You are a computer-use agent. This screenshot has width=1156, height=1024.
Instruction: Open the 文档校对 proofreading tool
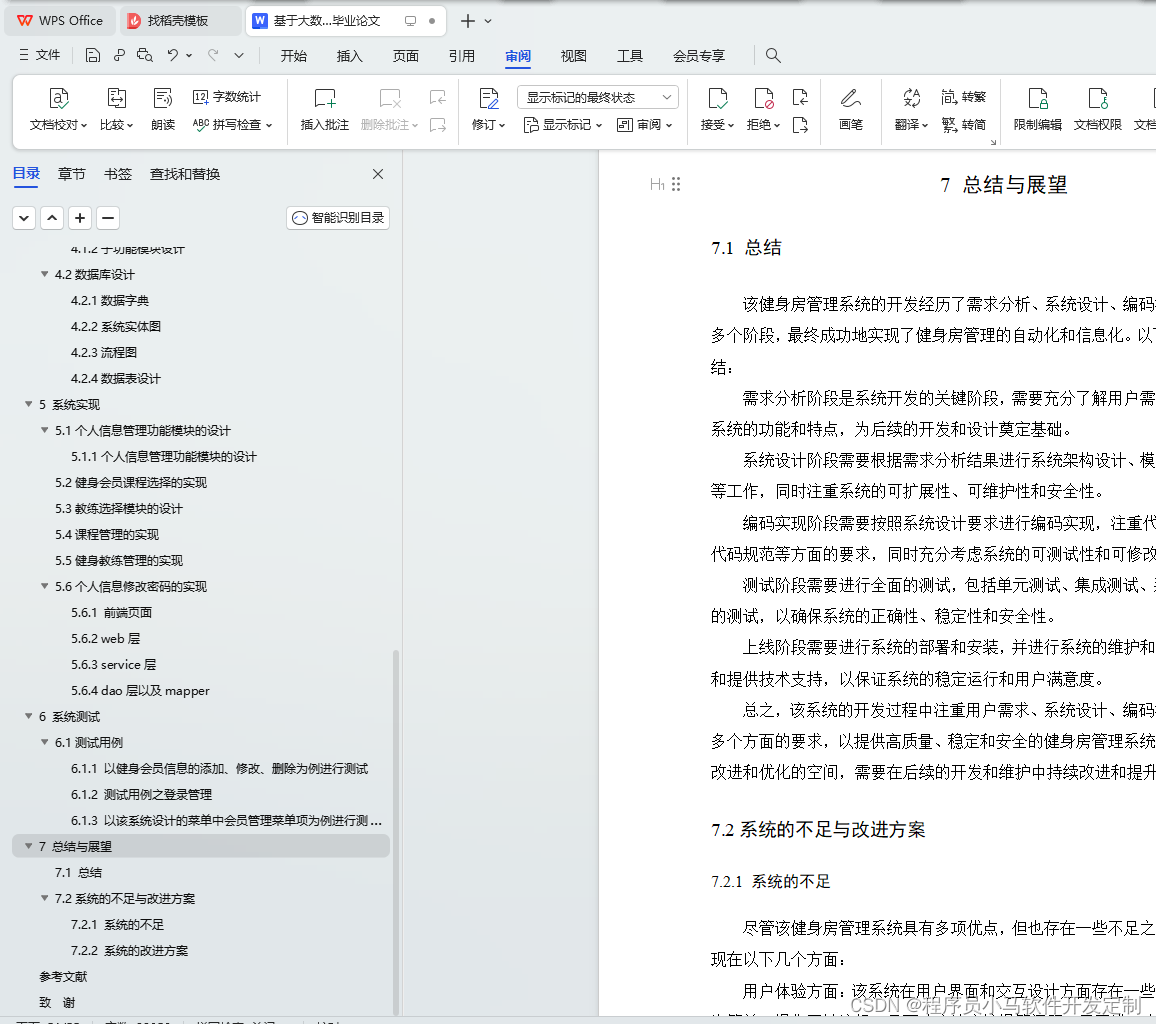(58, 109)
